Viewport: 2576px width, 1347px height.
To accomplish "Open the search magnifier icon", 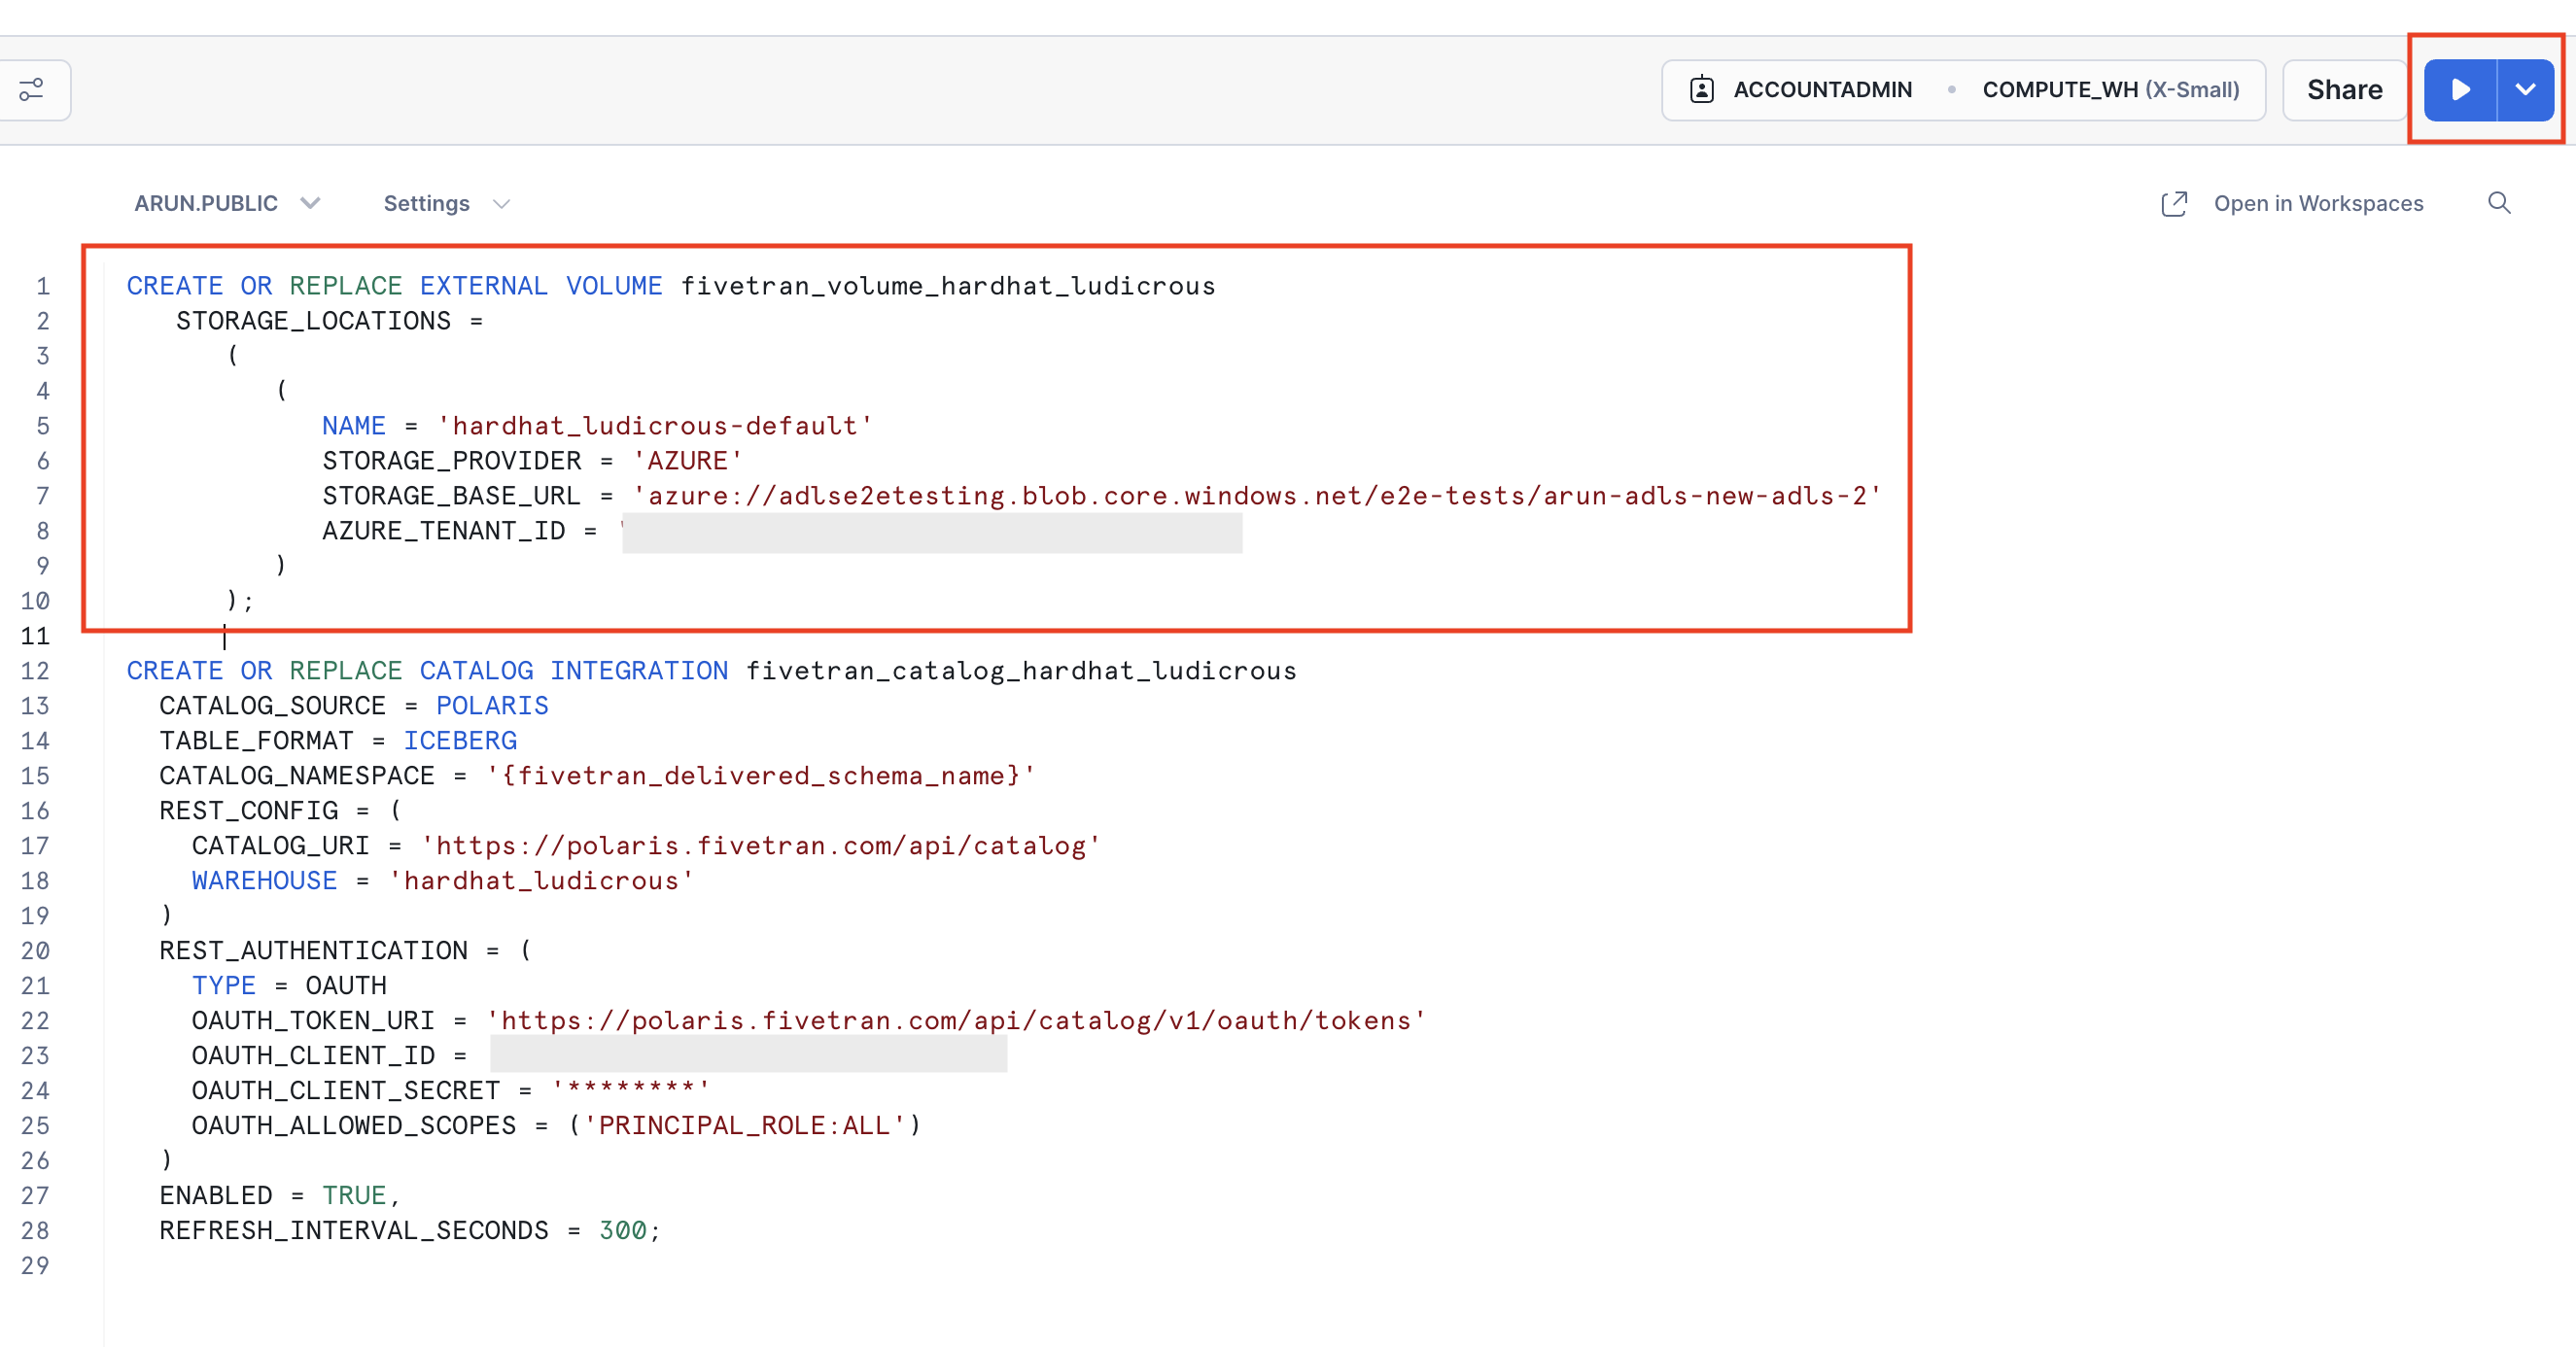I will 2499,203.
